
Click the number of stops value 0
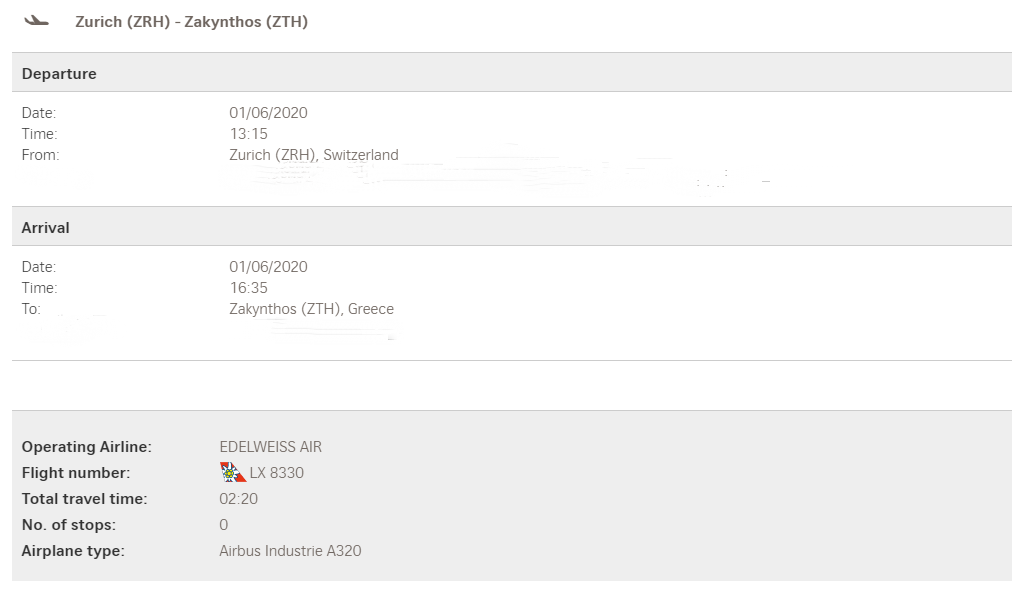tap(223, 525)
